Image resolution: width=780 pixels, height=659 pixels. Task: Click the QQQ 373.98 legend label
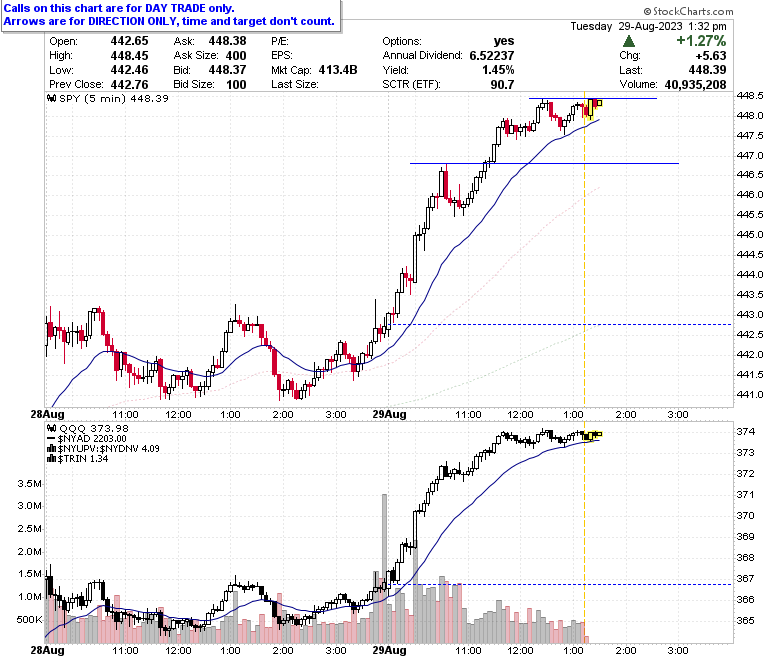[94, 428]
